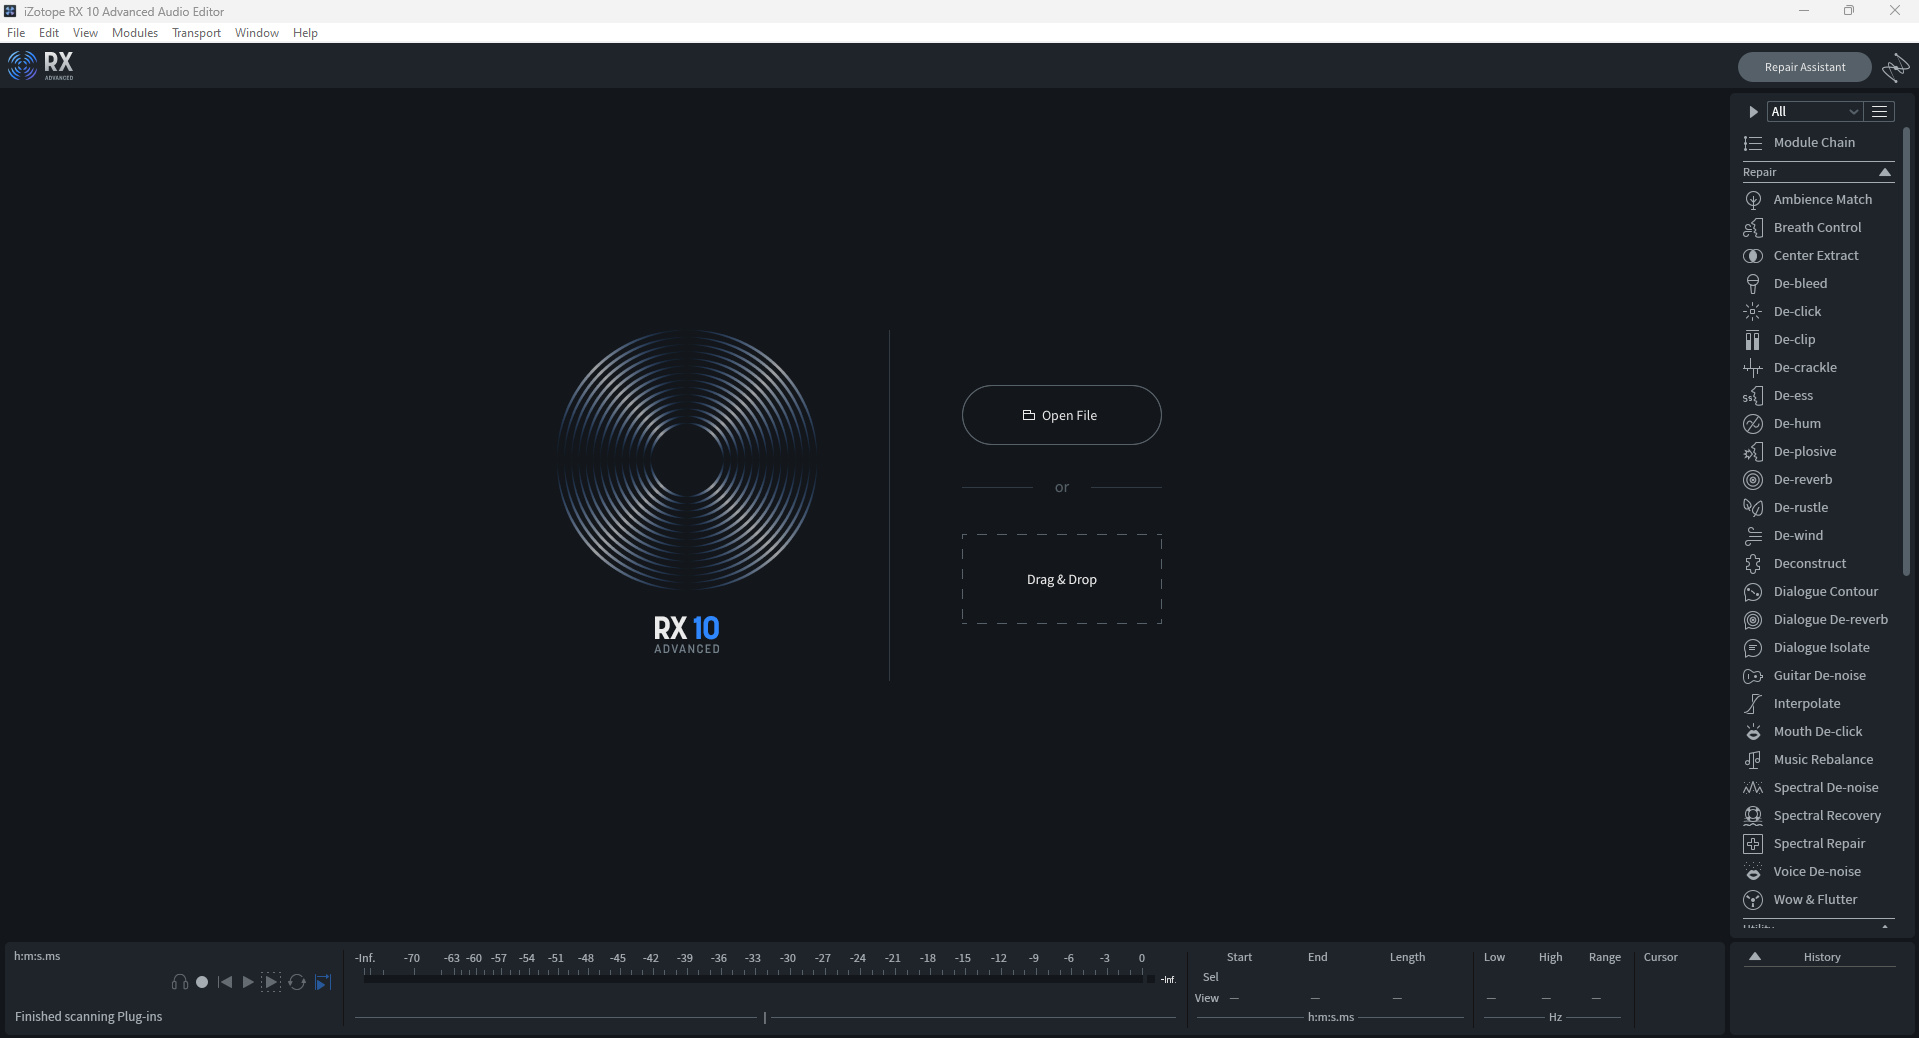Click the module list vertical scrollbar
Screen dimensions: 1919x1038
pos(1906,350)
